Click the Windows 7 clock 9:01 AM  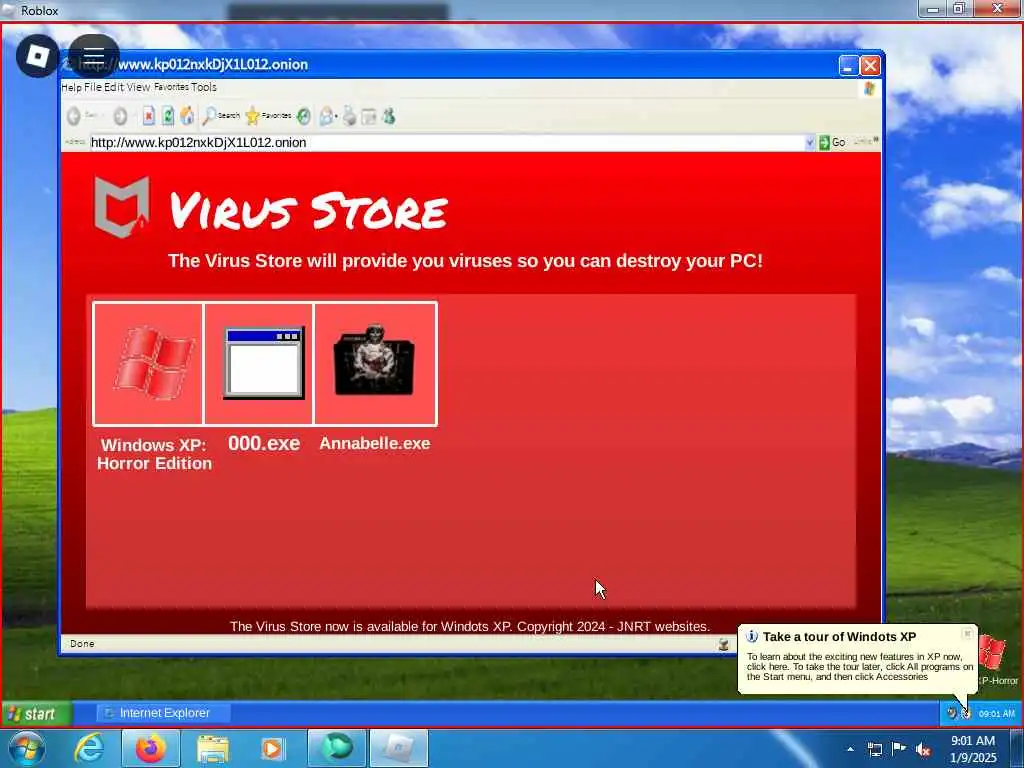tap(973, 741)
